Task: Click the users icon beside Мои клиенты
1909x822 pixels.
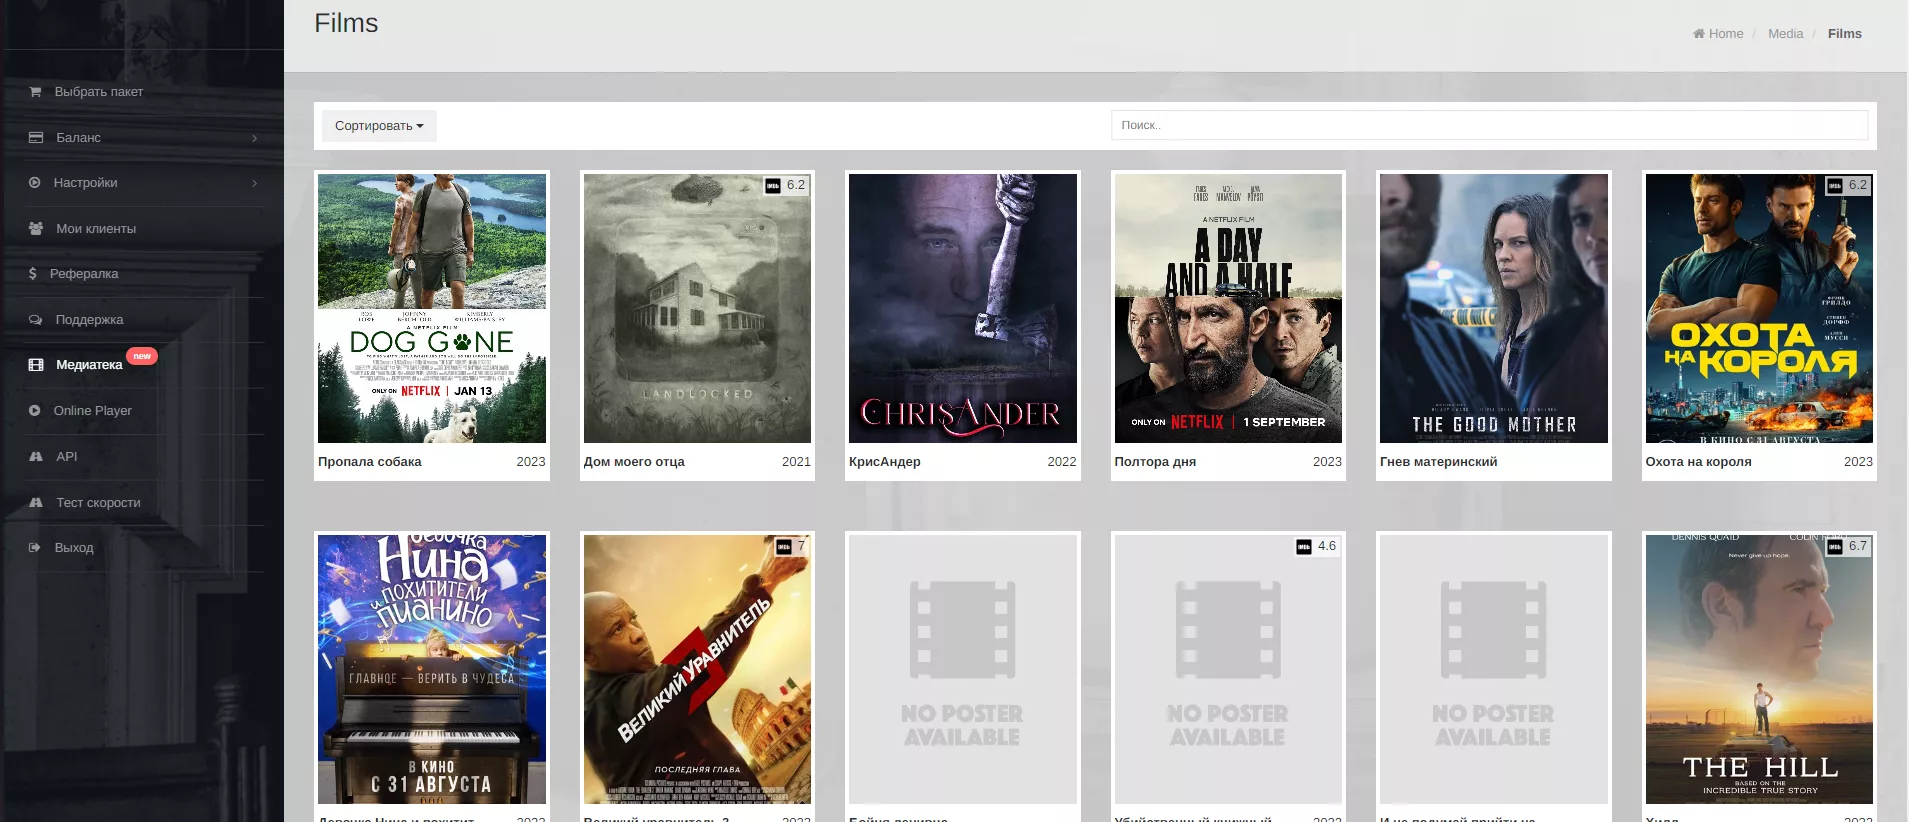Action: coord(36,229)
